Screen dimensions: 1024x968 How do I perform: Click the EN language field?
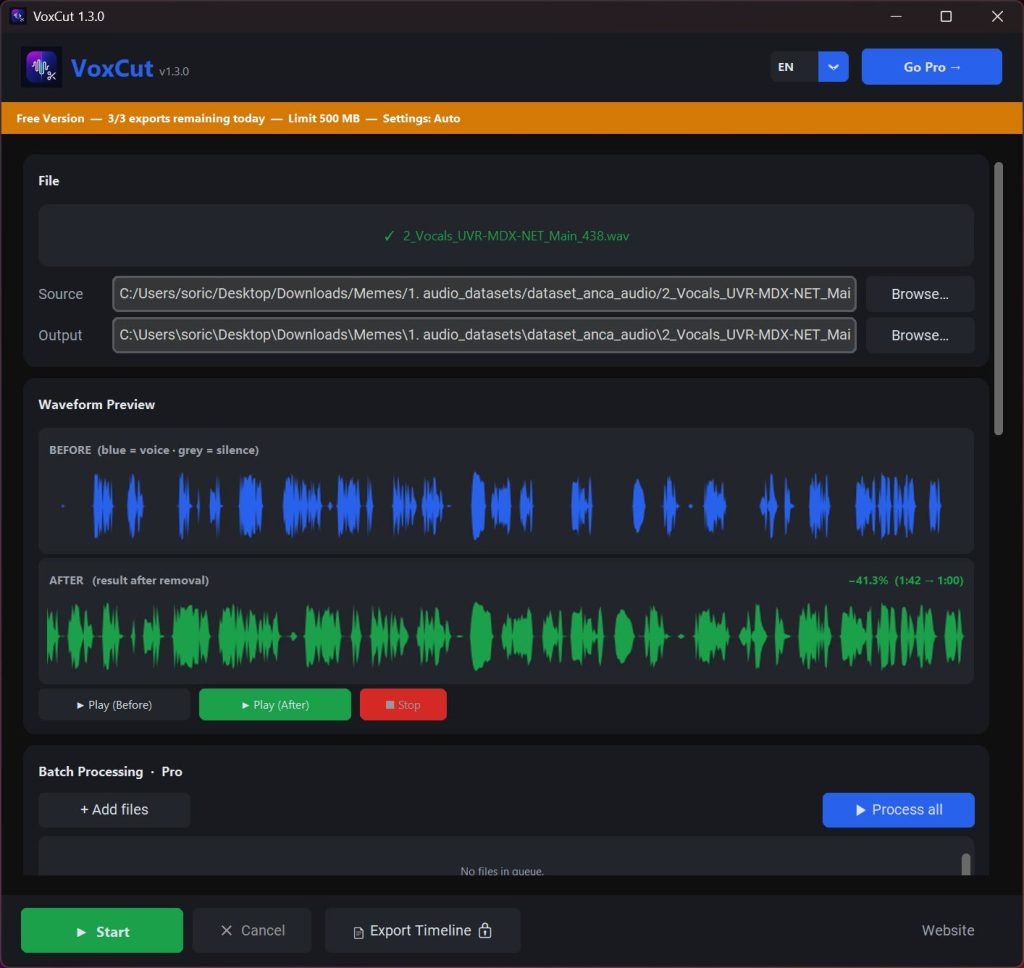tap(793, 67)
